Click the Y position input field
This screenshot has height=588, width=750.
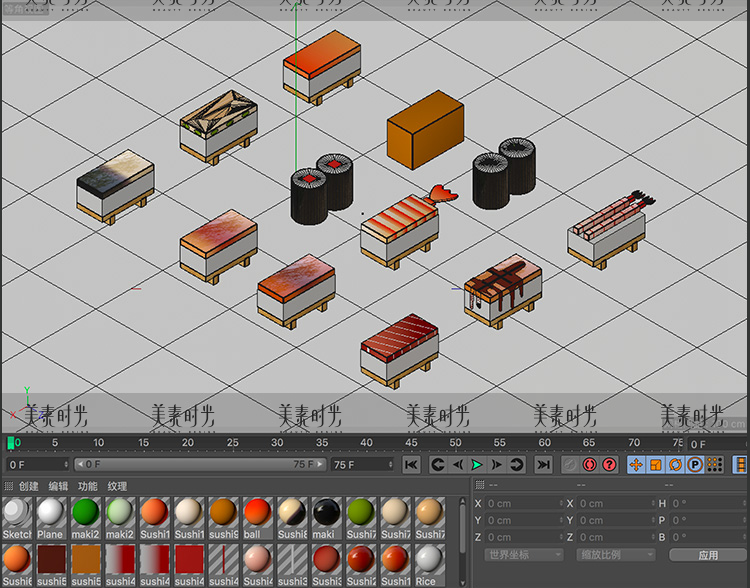coord(524,520)
